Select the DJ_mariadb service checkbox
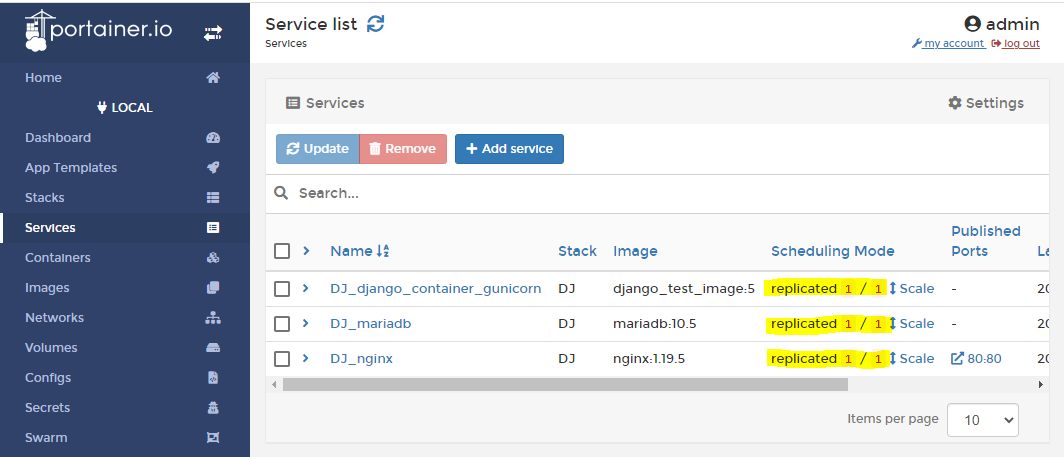1064x457 pixels. coord(282,324)
